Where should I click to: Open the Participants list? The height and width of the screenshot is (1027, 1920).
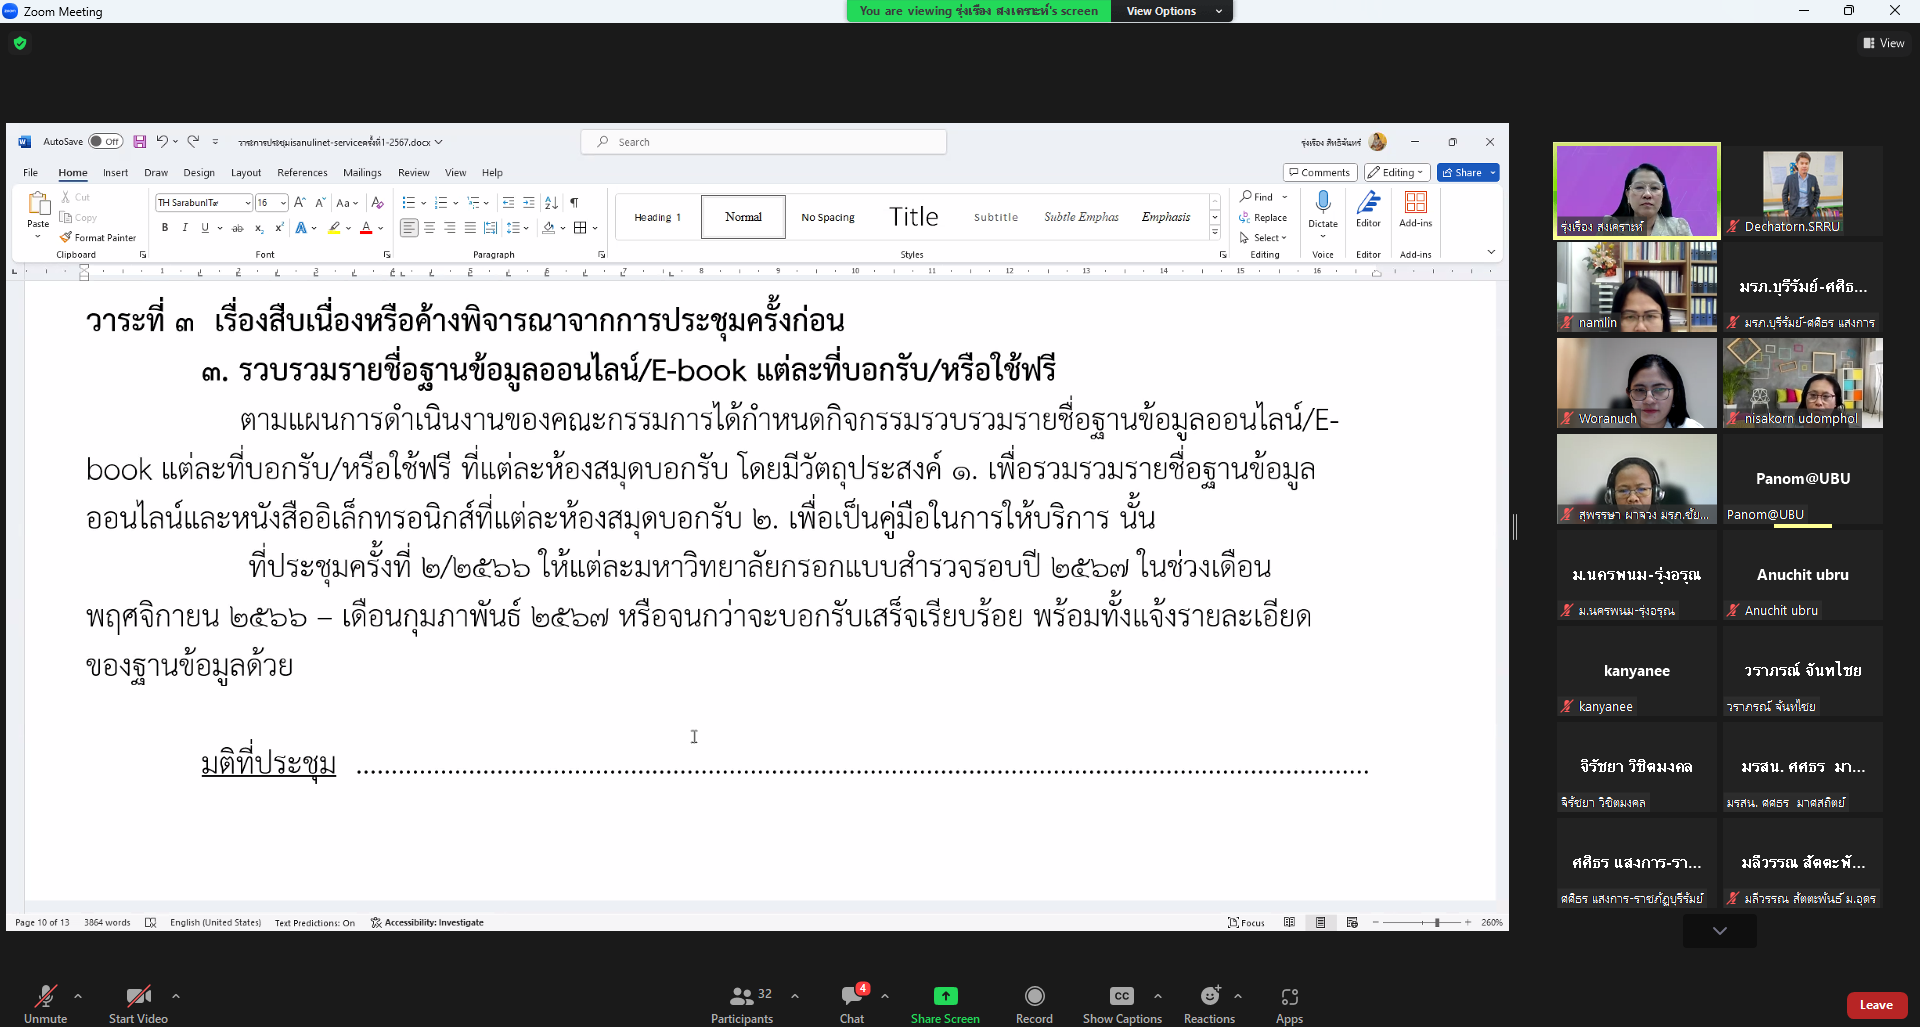[741, 997]
